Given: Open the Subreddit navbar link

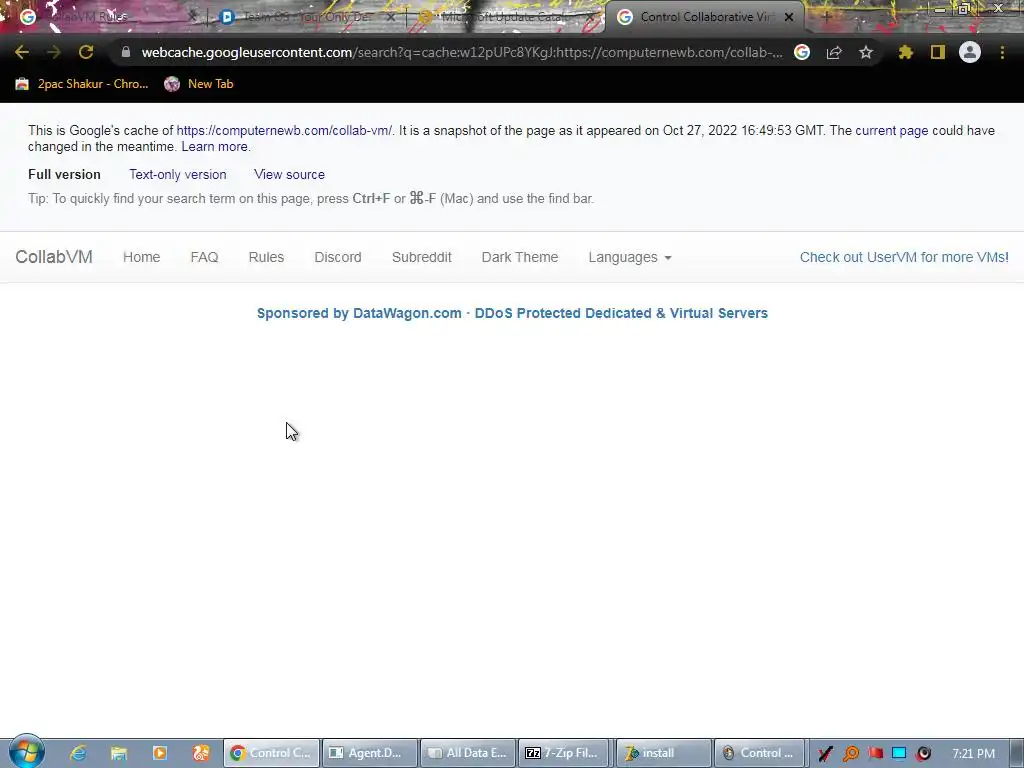Looking at the screenshot, I should [422, 257].
